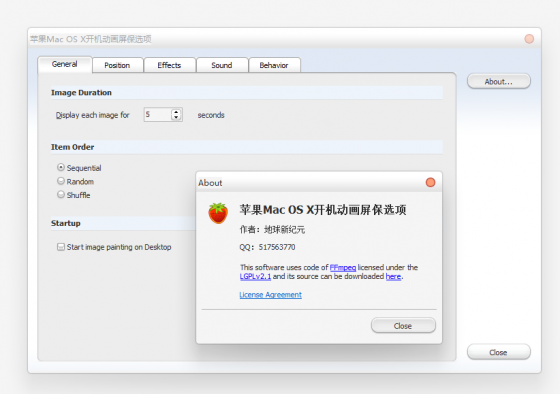Click the options window title text
Image resolution: width=560 pixels, height=394 pixels.
(91, 39)
